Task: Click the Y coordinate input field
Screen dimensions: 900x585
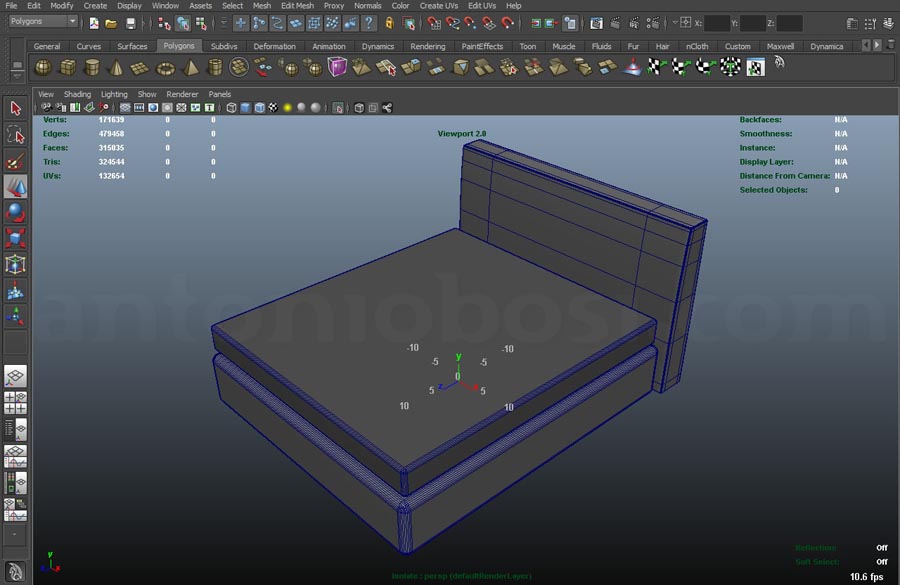Action: click(753, 24)
